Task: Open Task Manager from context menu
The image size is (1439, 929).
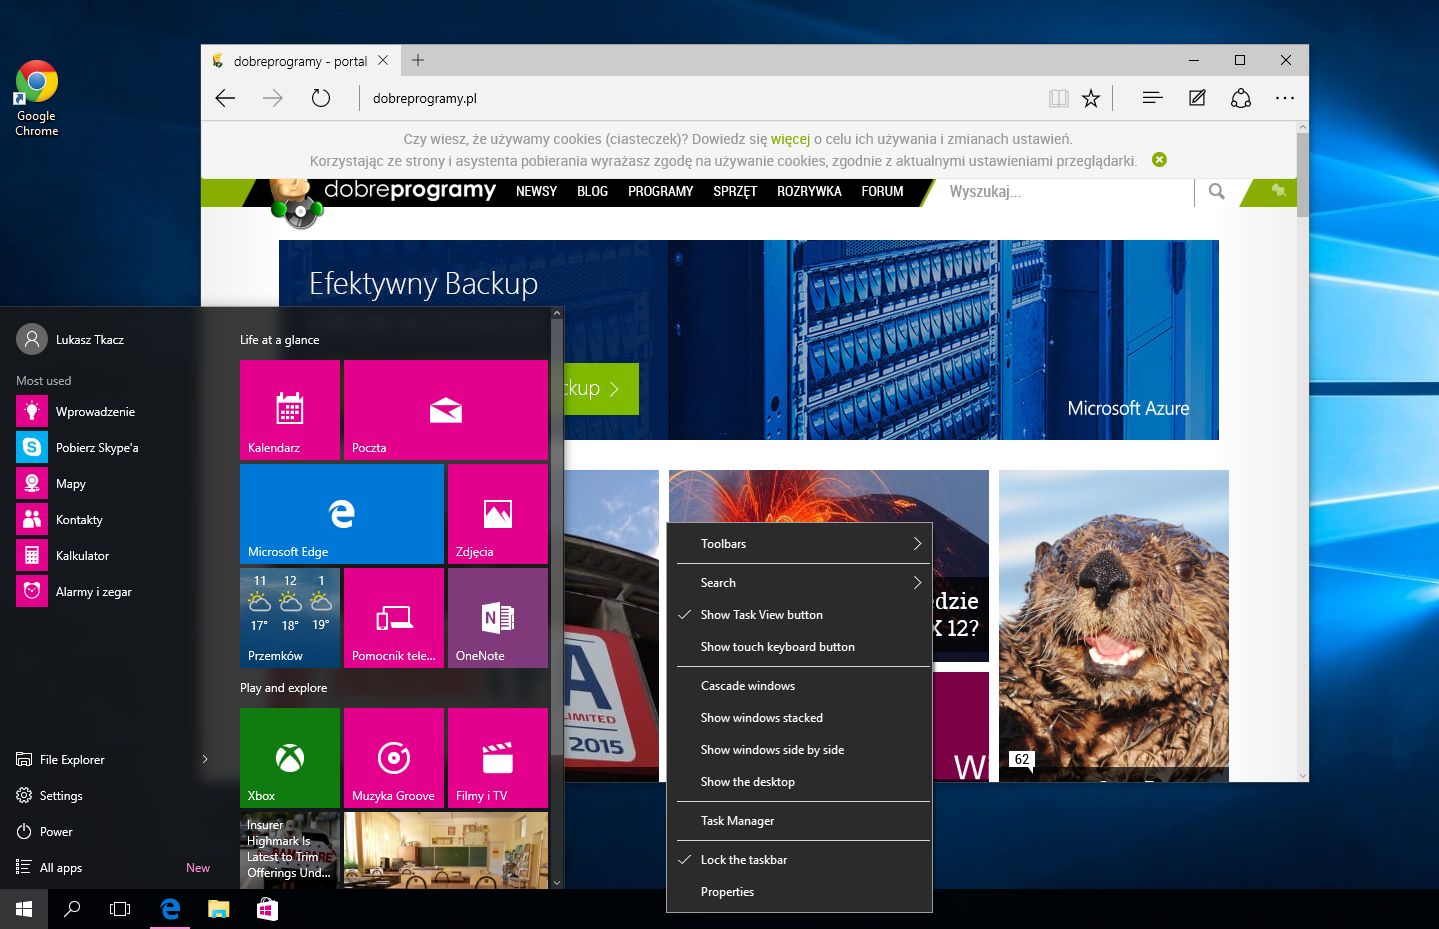Action: (x=799, y=821)
